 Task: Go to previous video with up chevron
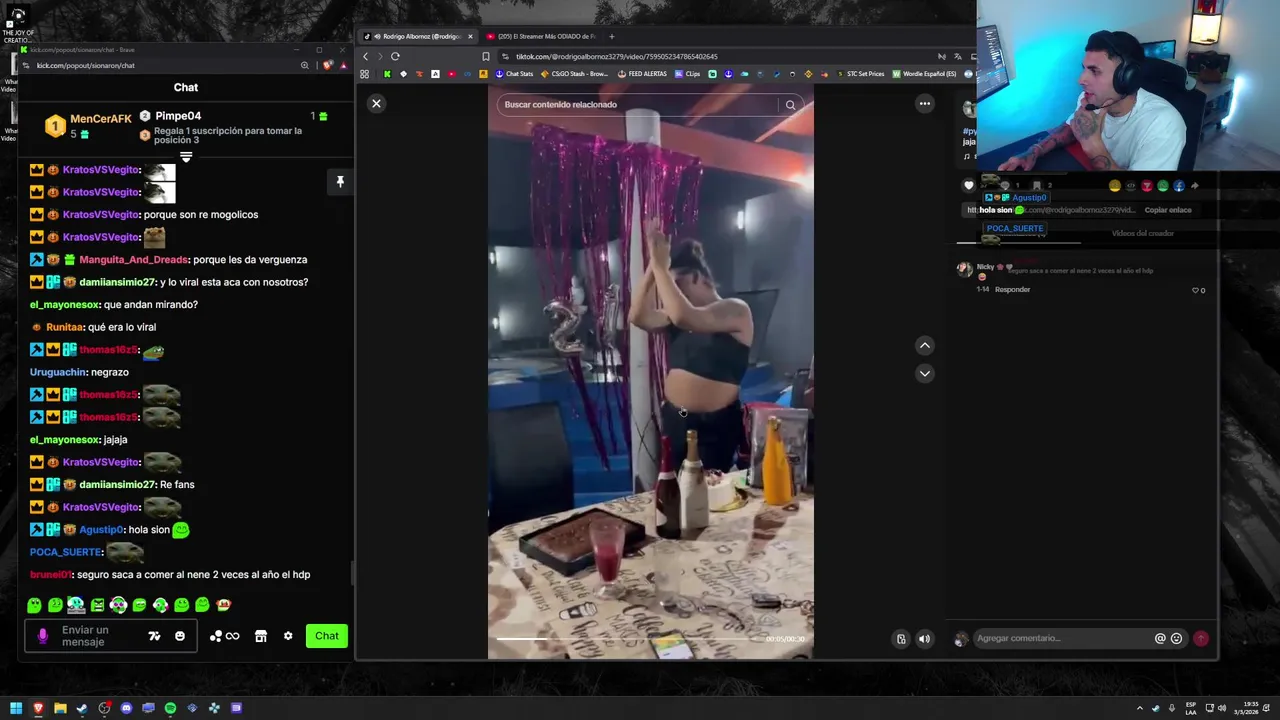click(925, 345)
